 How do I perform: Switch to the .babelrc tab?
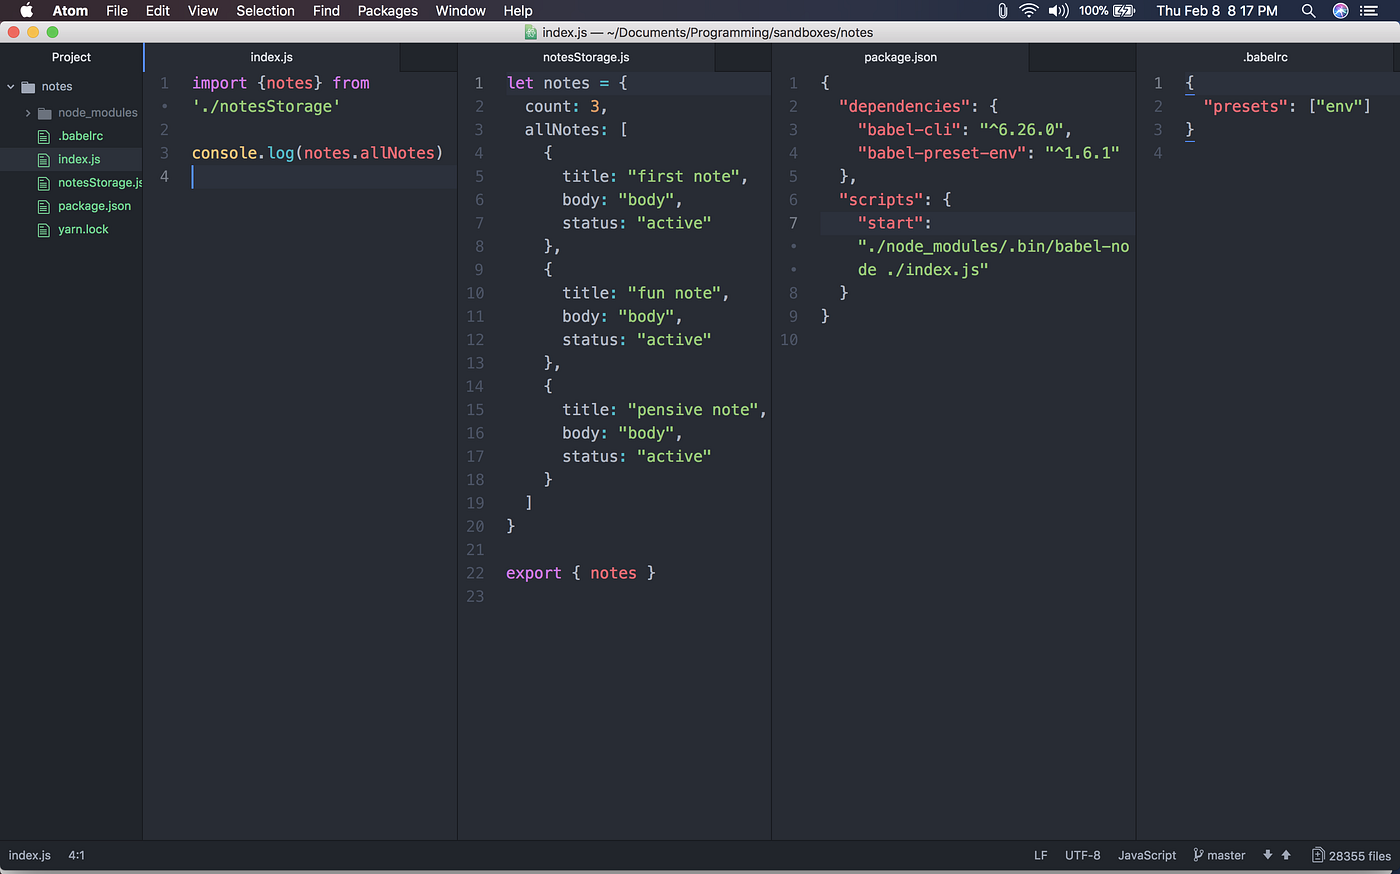[1265, 57]
